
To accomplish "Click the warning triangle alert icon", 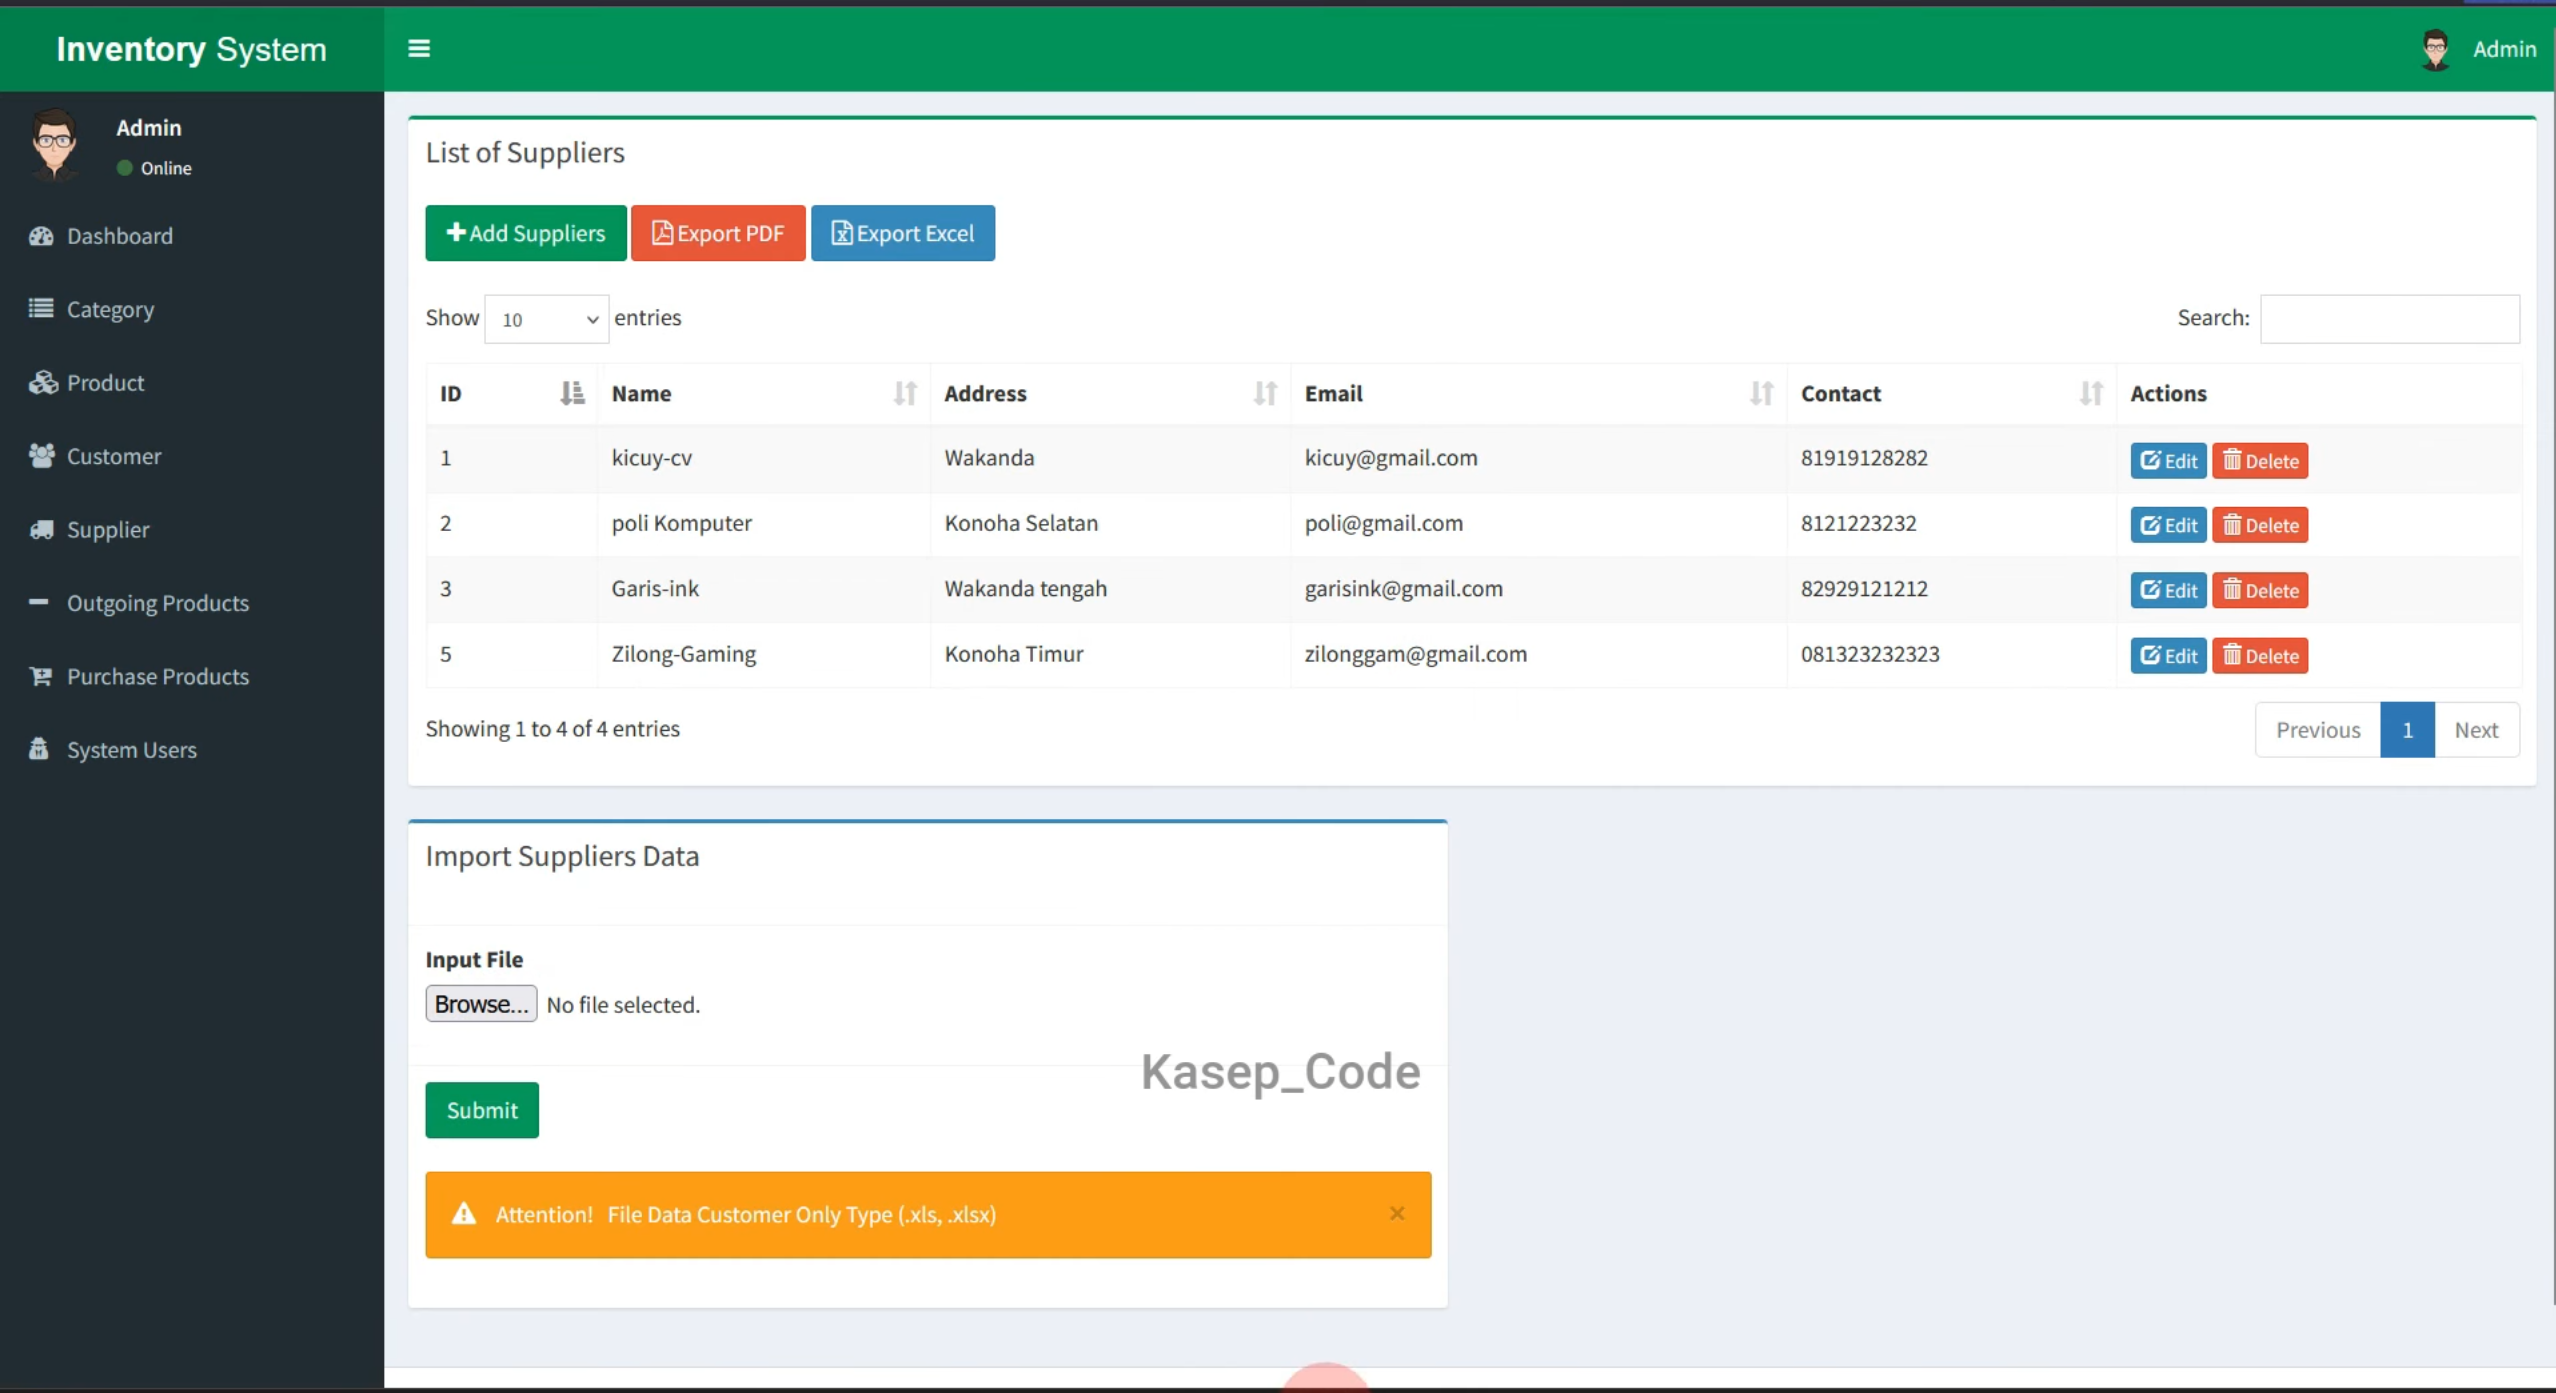I will click(x=464, y=1213).
